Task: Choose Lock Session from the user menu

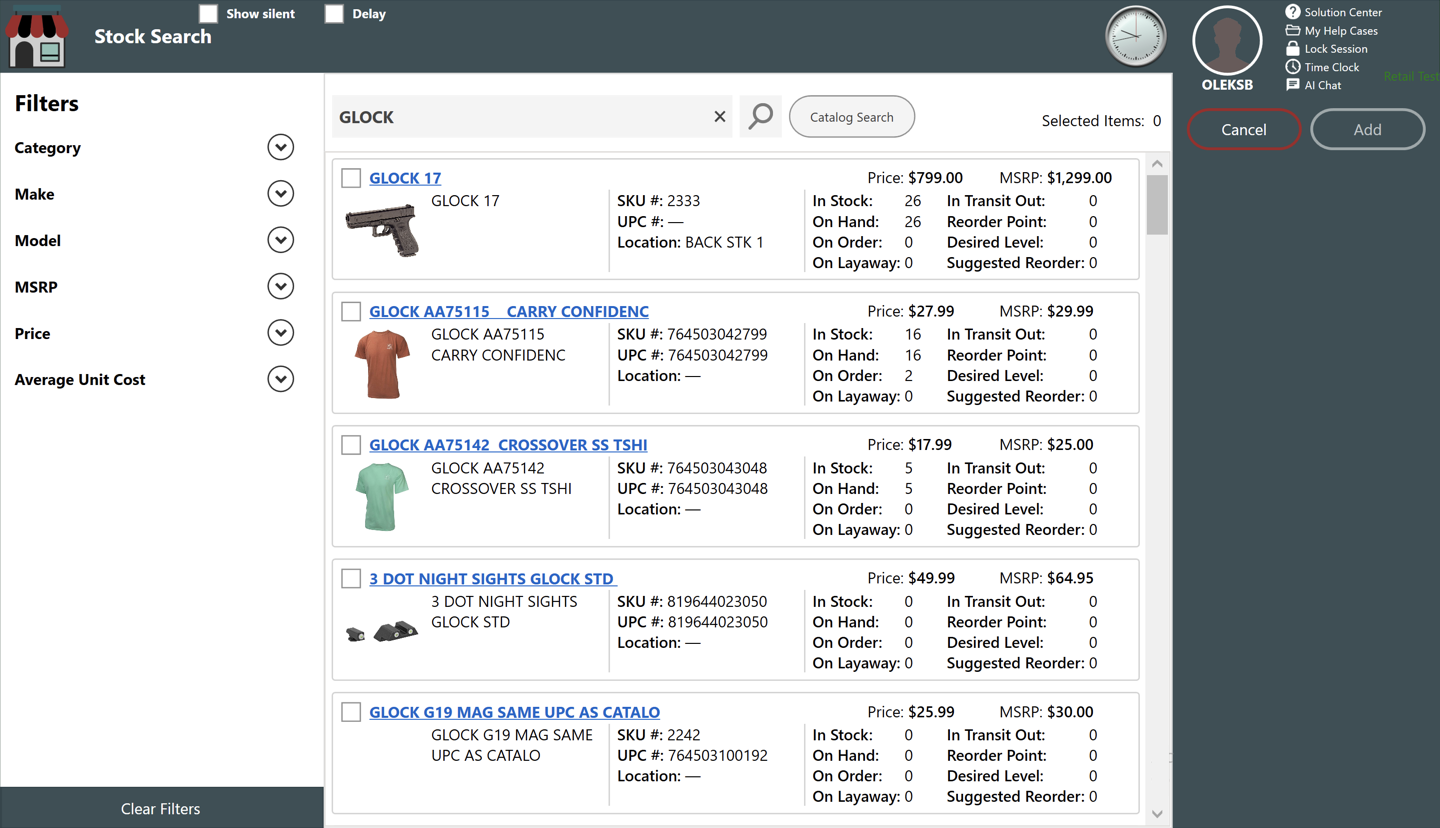Action: (x=1336, y=48)
